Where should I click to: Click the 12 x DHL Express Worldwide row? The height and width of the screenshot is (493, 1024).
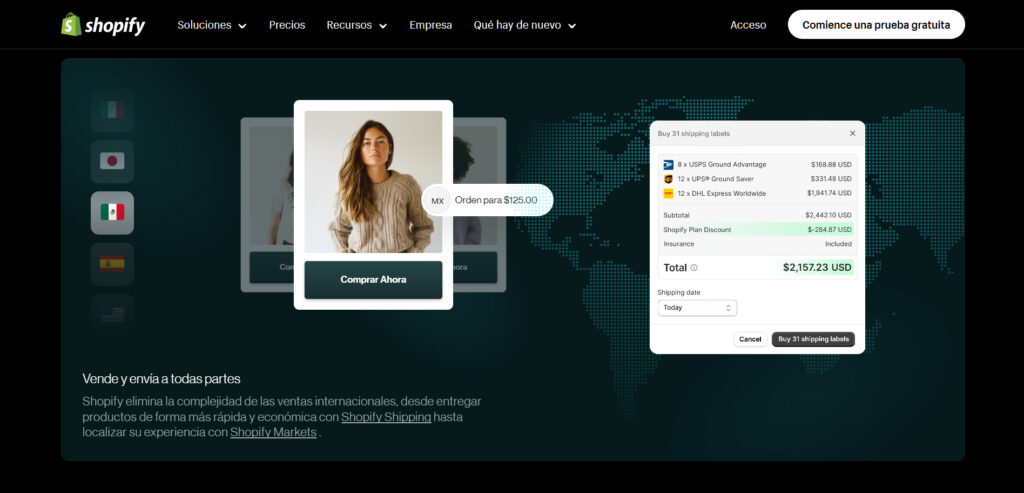click(x=757, y=193)
